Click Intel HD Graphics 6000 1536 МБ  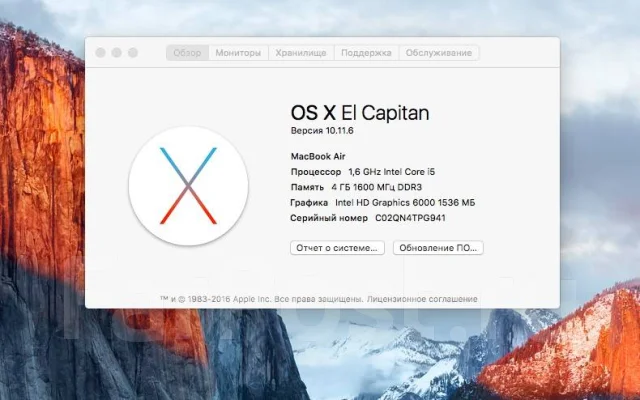[x=405, y=202]
